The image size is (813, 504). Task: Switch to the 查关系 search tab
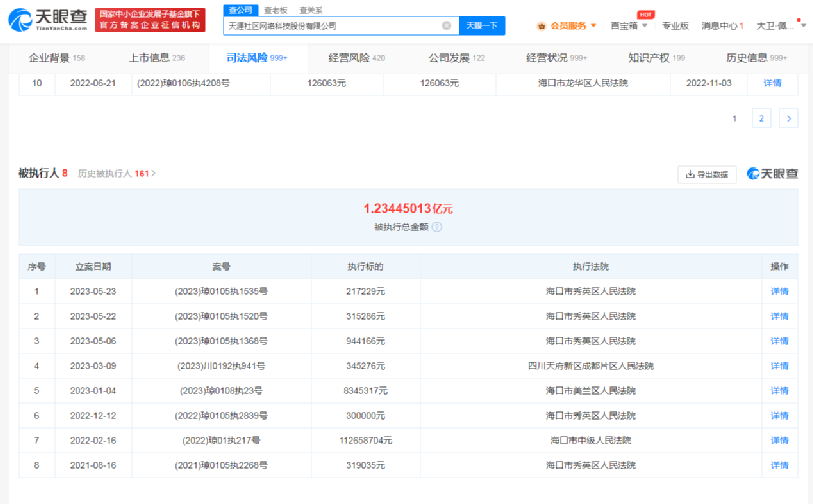coord(311,10)
